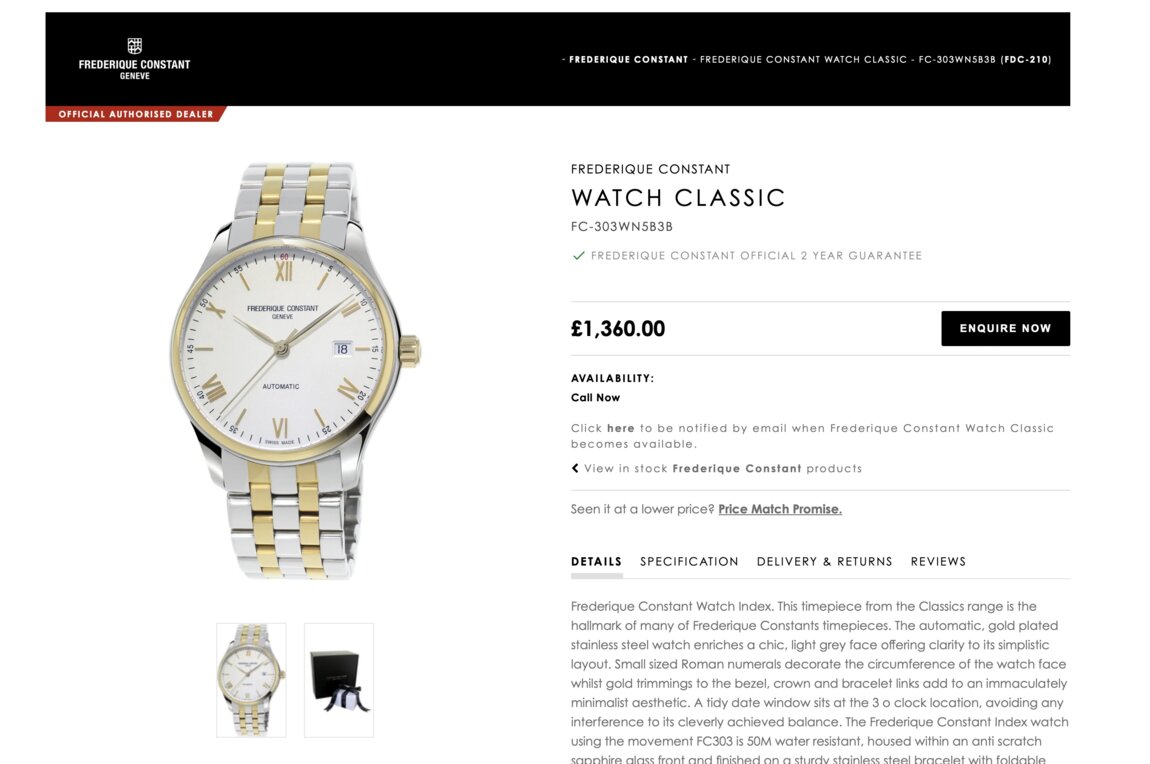Screen dimensions: 1150x764
Task: Show the Reviews tab
Action: 938,562
